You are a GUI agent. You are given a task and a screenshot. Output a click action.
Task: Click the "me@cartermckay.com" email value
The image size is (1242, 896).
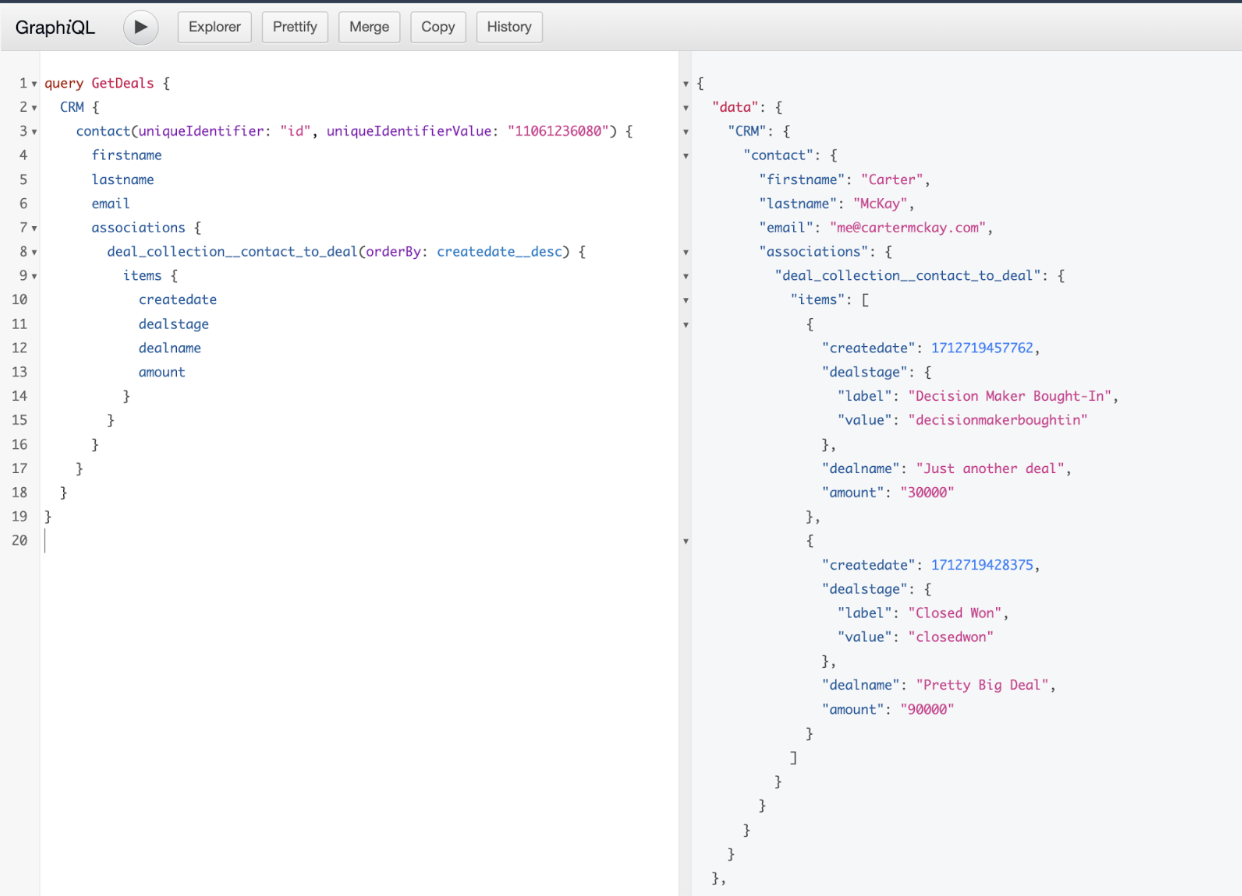909,228
